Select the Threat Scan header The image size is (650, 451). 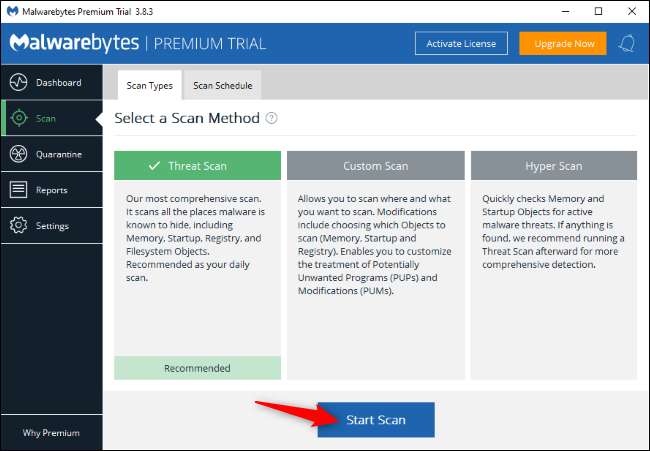tap(197, 165)
